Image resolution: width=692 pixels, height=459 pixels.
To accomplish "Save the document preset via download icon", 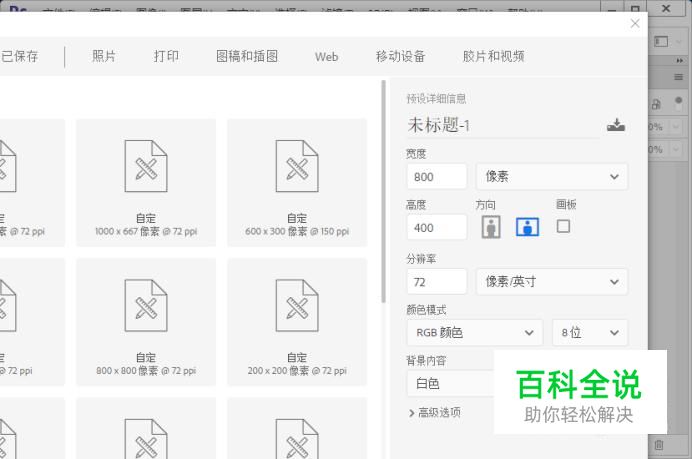I will click(616, 125).
